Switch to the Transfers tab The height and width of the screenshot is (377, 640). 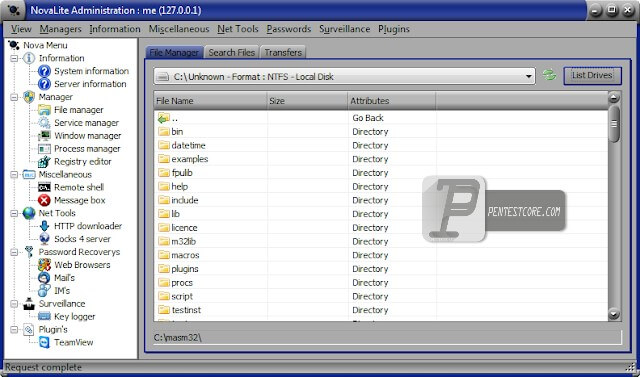[283, 52]
